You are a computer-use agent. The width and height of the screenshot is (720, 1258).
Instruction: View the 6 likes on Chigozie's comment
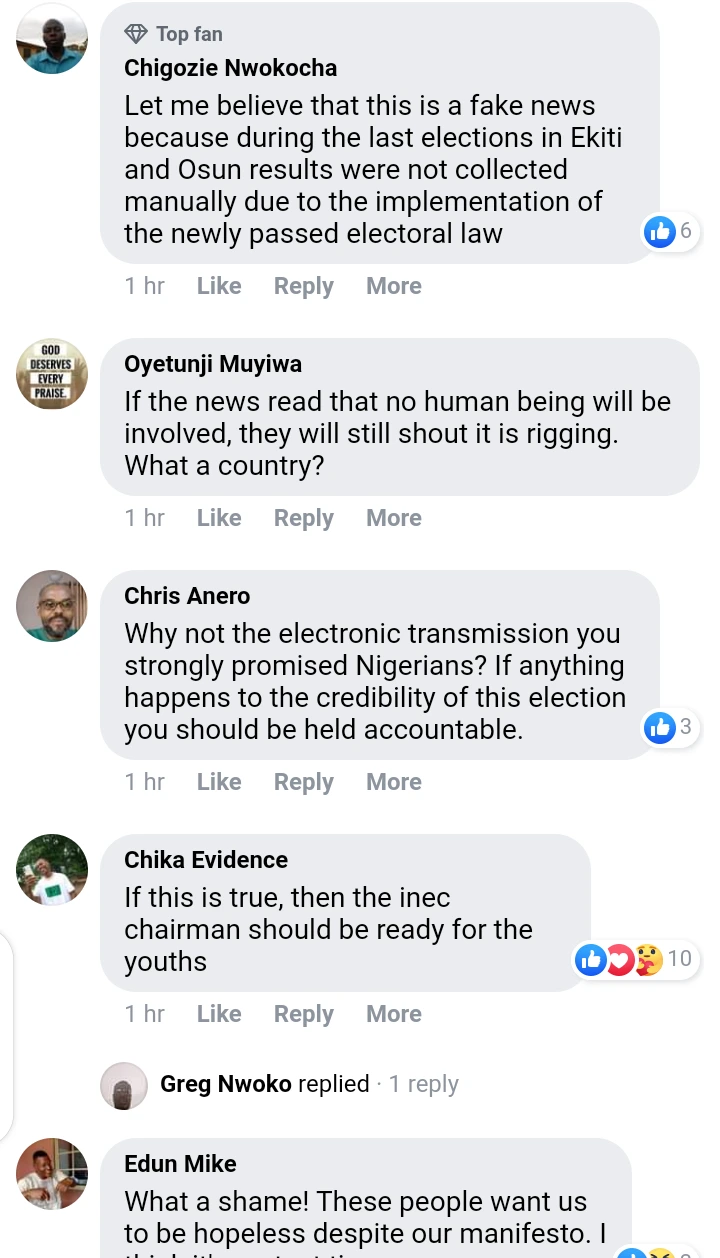point(670,232)
